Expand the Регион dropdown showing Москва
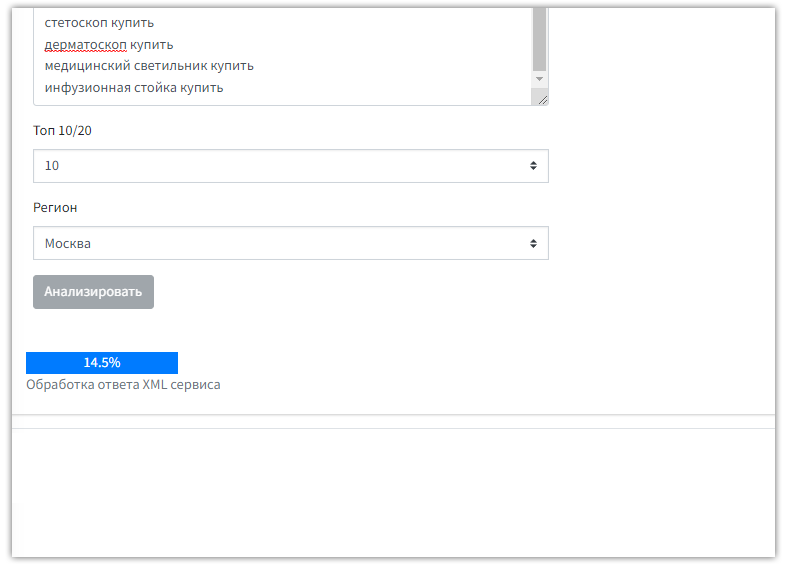 tap(290, 243)
